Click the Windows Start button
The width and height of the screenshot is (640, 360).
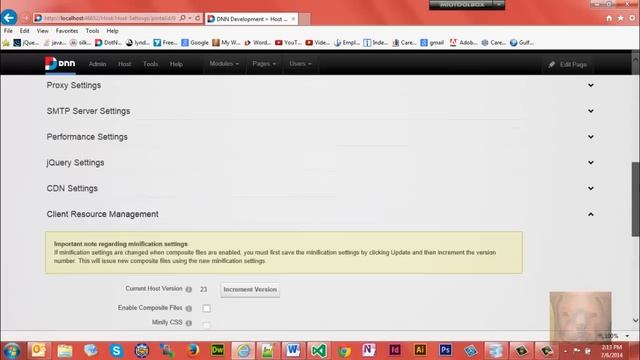point(11,351)
